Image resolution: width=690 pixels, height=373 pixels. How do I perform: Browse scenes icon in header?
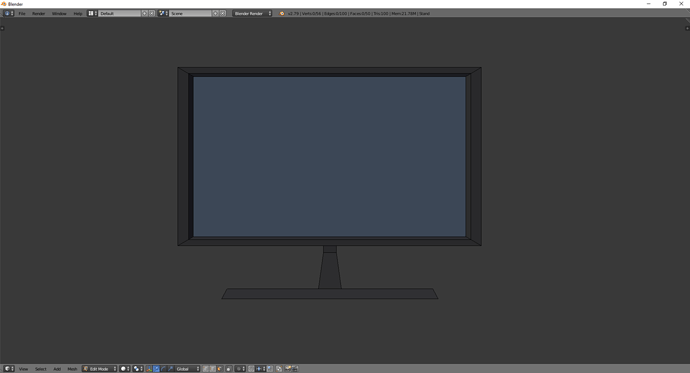tap(163, 13)
